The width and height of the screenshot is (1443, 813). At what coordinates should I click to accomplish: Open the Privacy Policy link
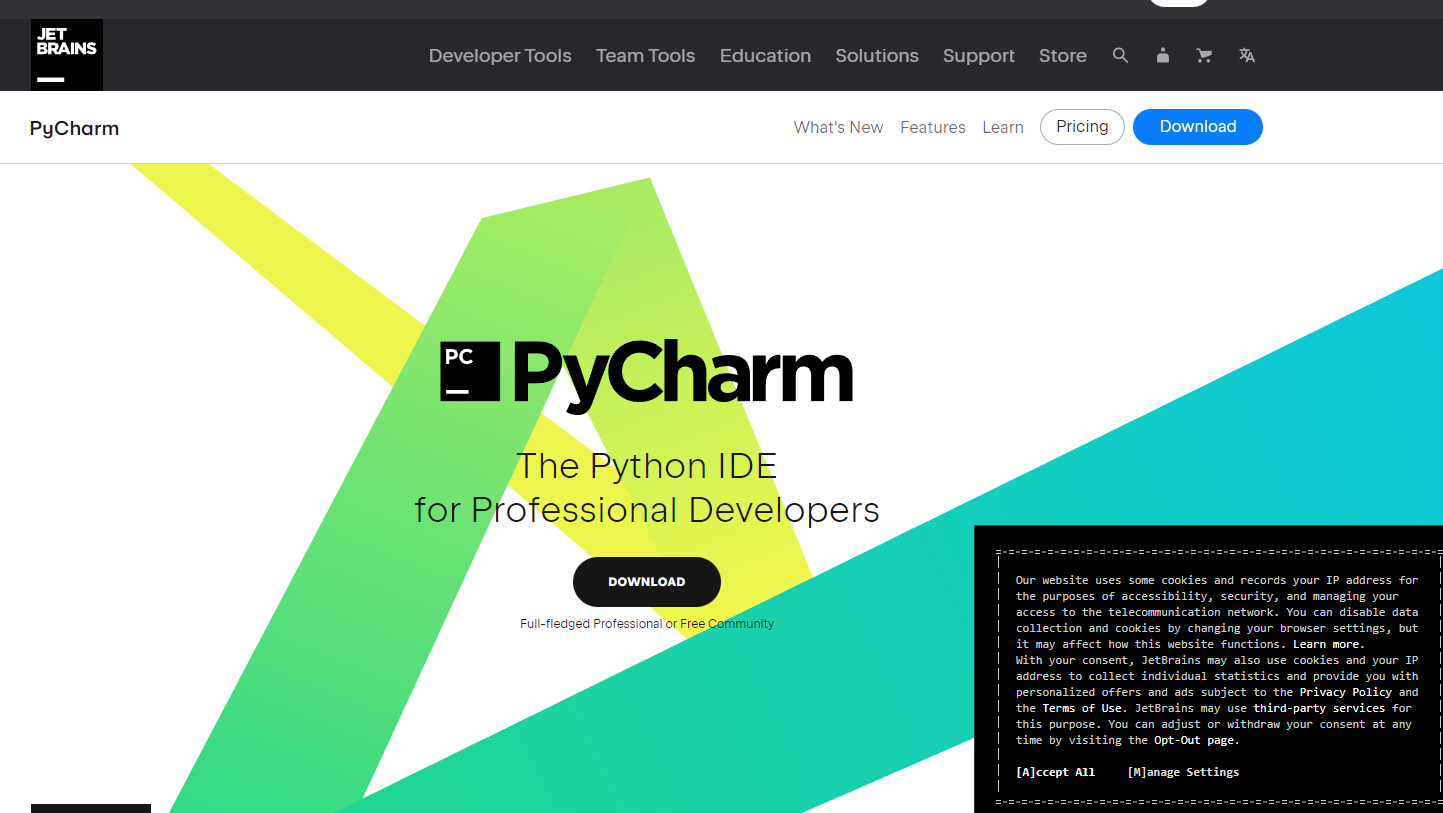point(1345,692)
